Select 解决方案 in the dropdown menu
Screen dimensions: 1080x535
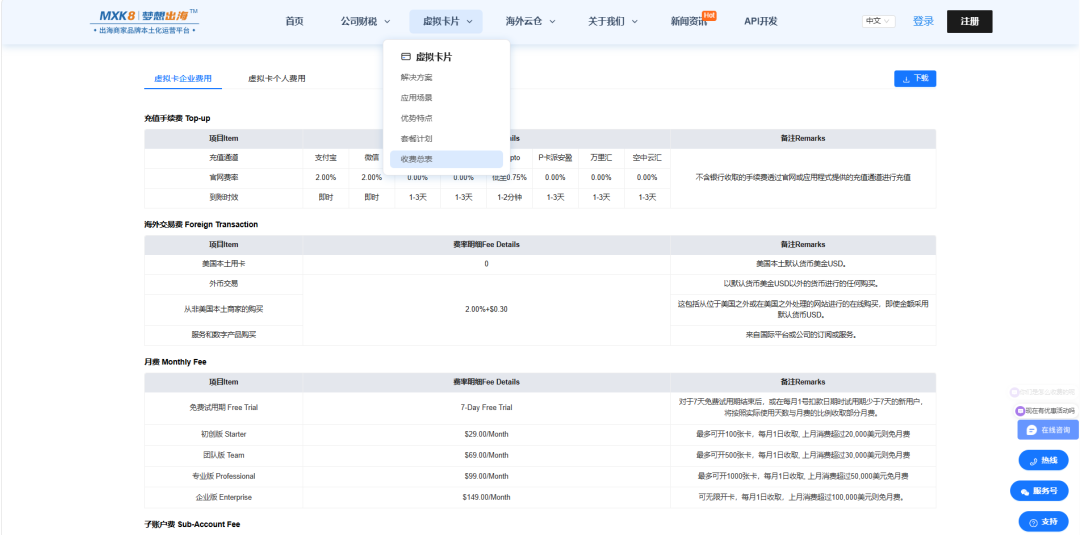coord(417,78)
